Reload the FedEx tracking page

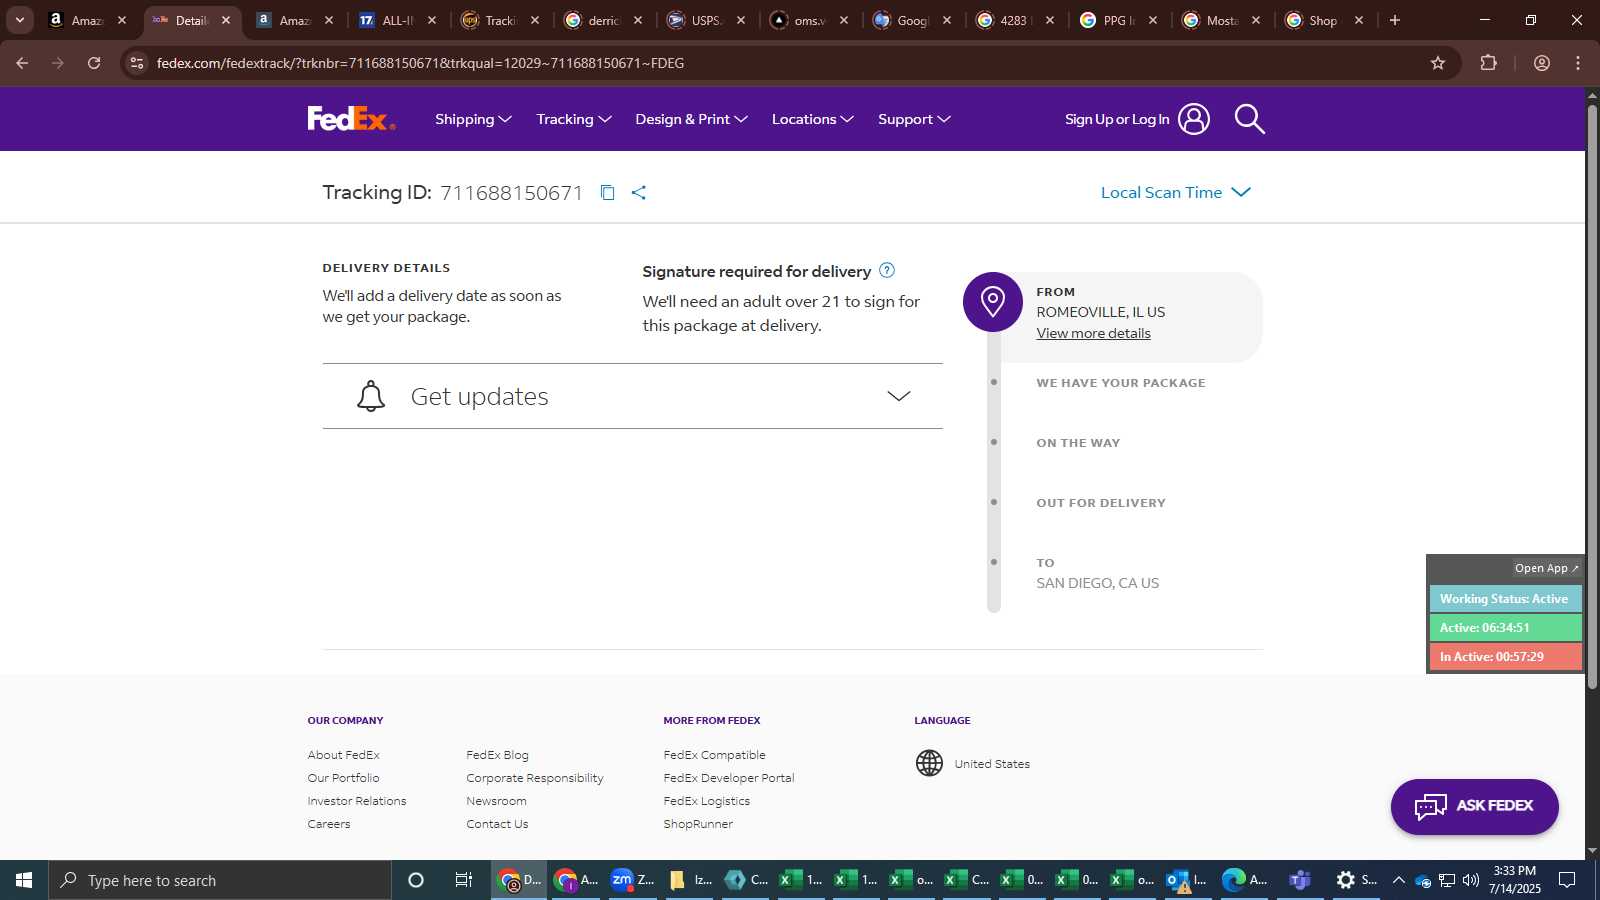click(x=94, y=63)
